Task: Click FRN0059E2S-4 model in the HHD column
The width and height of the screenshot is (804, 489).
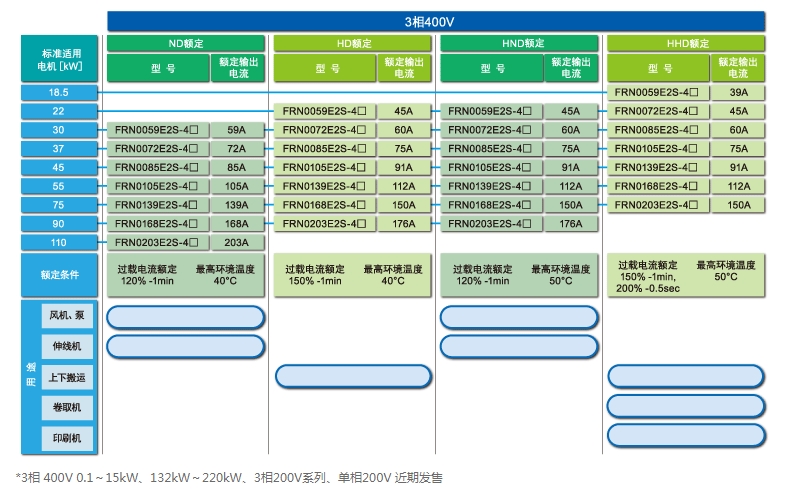Action: [x=656, y=92]
